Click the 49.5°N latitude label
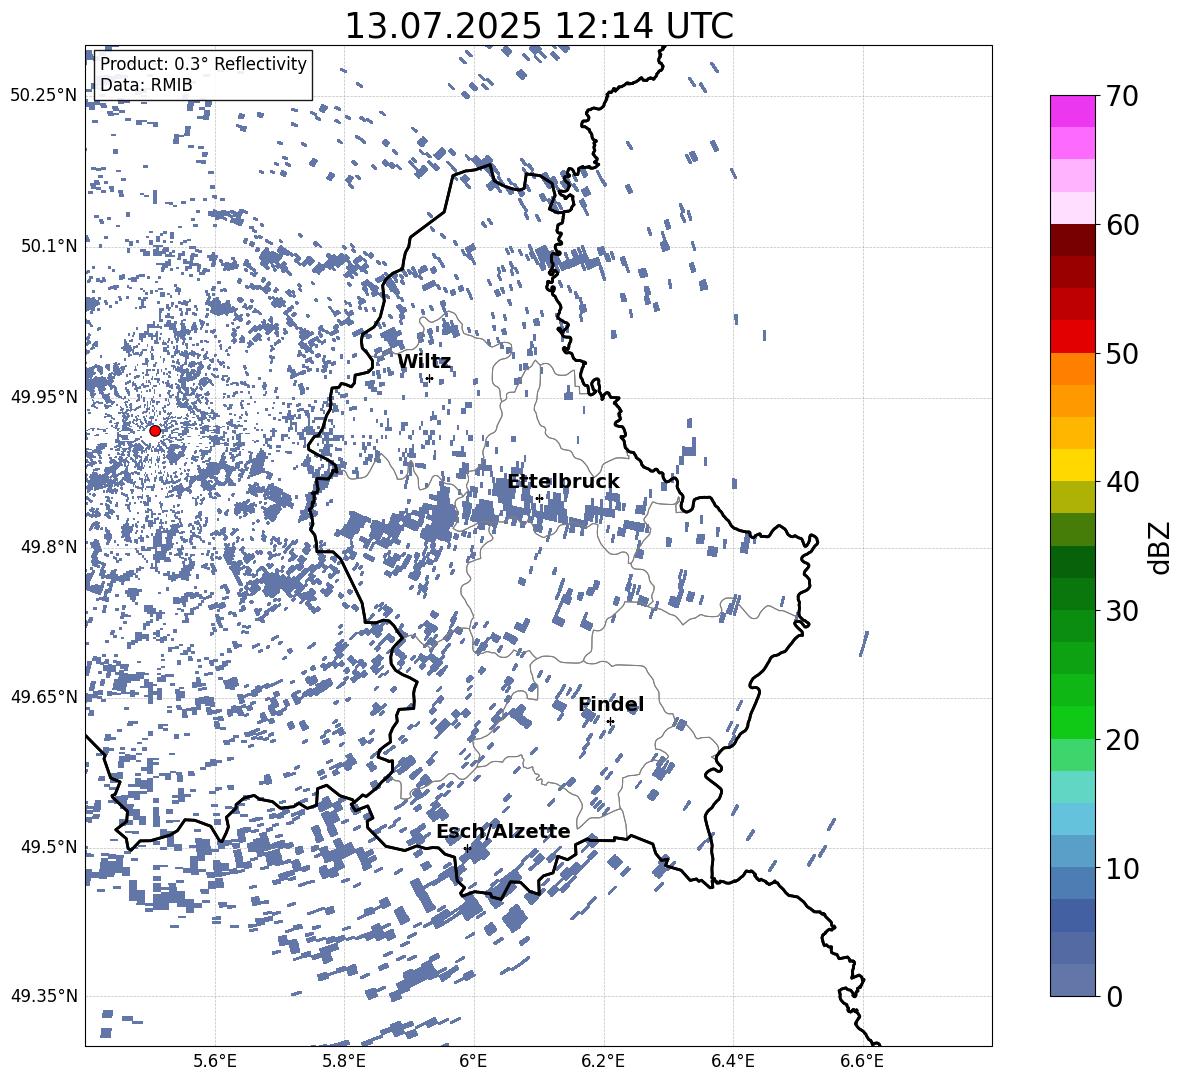The height and width of the screenshot is (1081, 1184). [x=49, y=847]
